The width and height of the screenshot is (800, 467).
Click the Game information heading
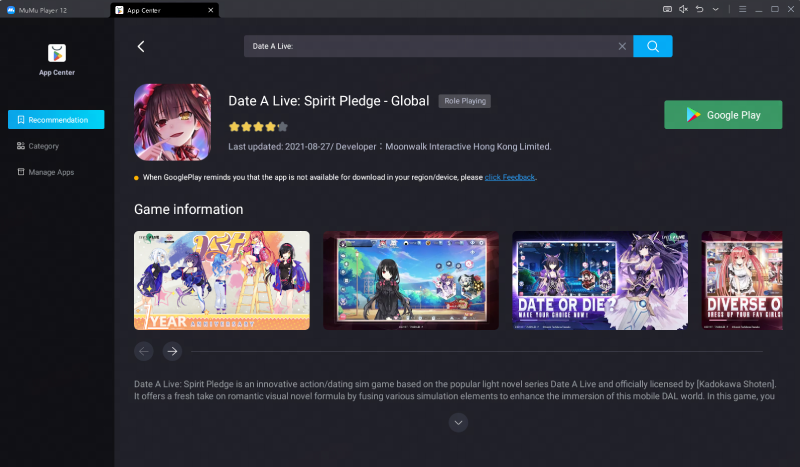pyautogui.click(x=189, y=209)
